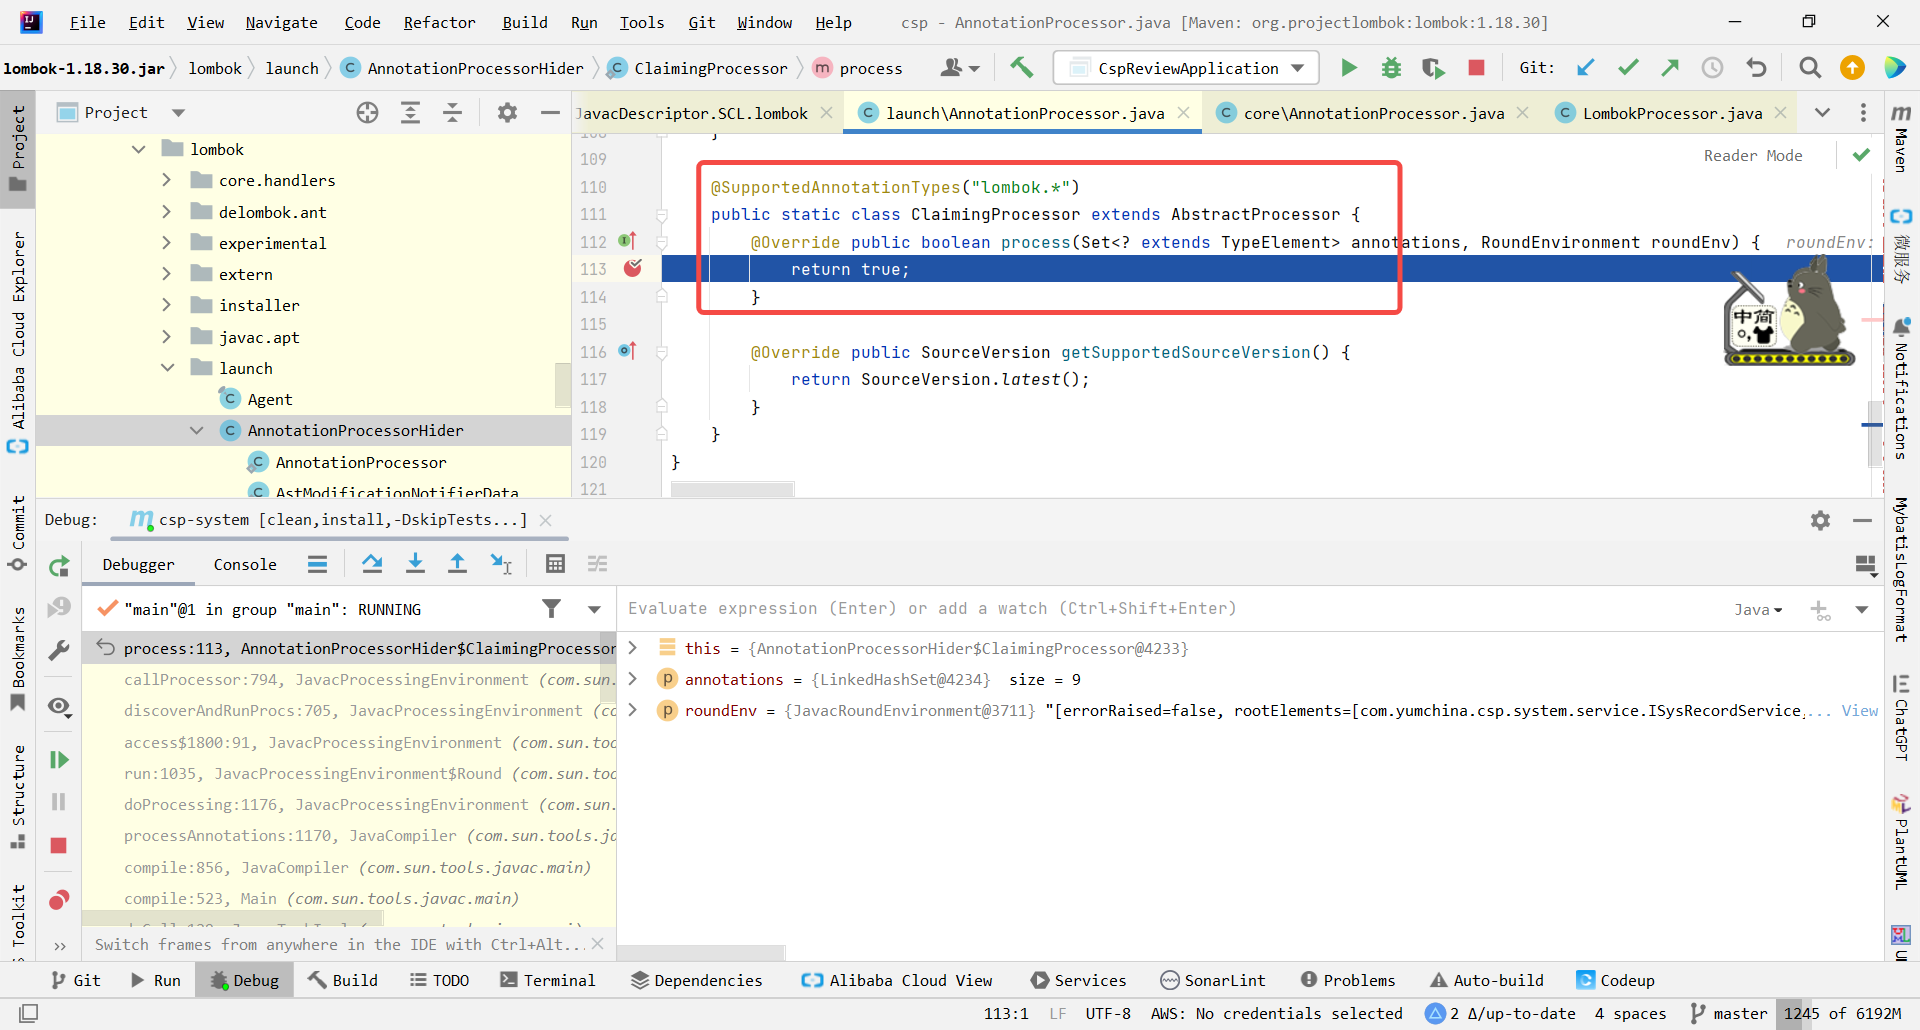Push commits with Git green arrow

click(1670, 67)
